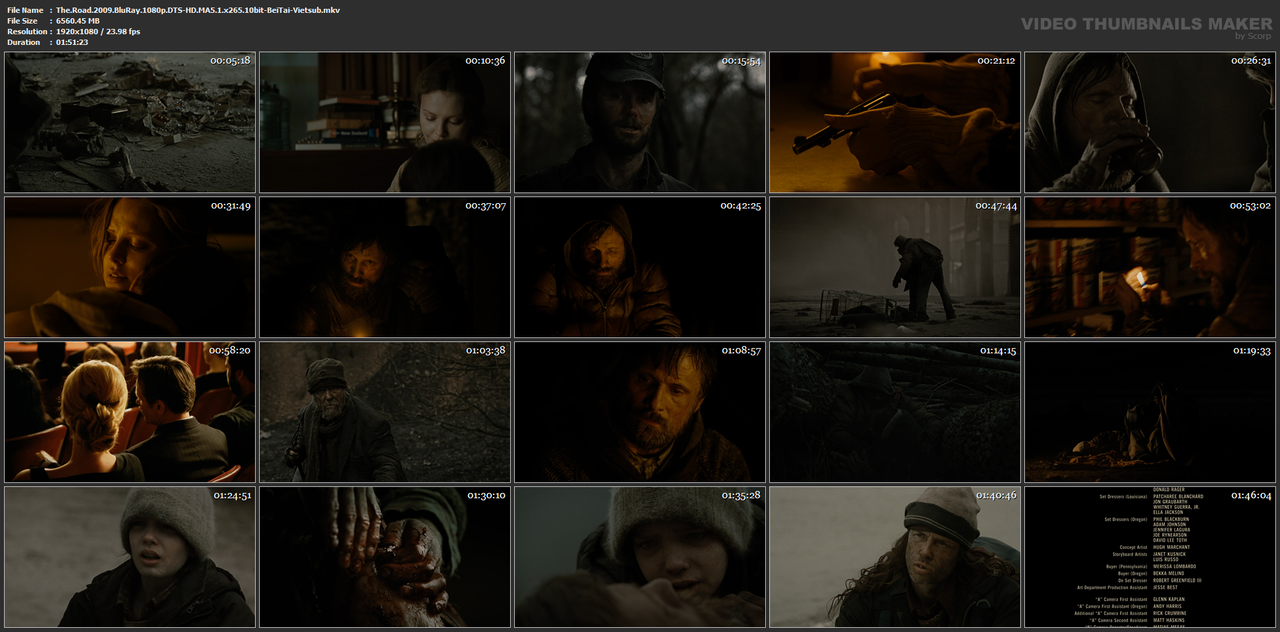Click the duration value 01:51:23
Screen dimensions: 1280x632
(x=72, y=42)
